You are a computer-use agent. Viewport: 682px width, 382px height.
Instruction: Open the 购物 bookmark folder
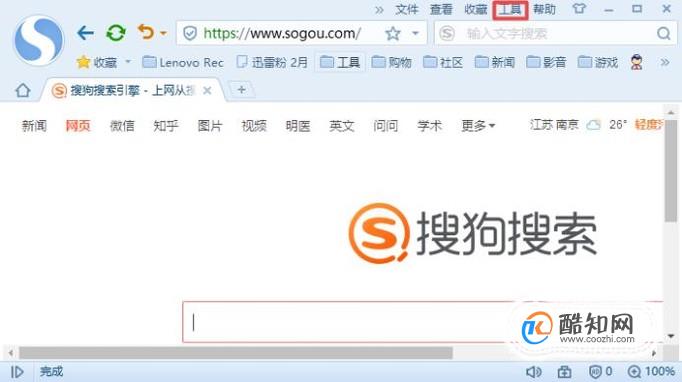392,63
